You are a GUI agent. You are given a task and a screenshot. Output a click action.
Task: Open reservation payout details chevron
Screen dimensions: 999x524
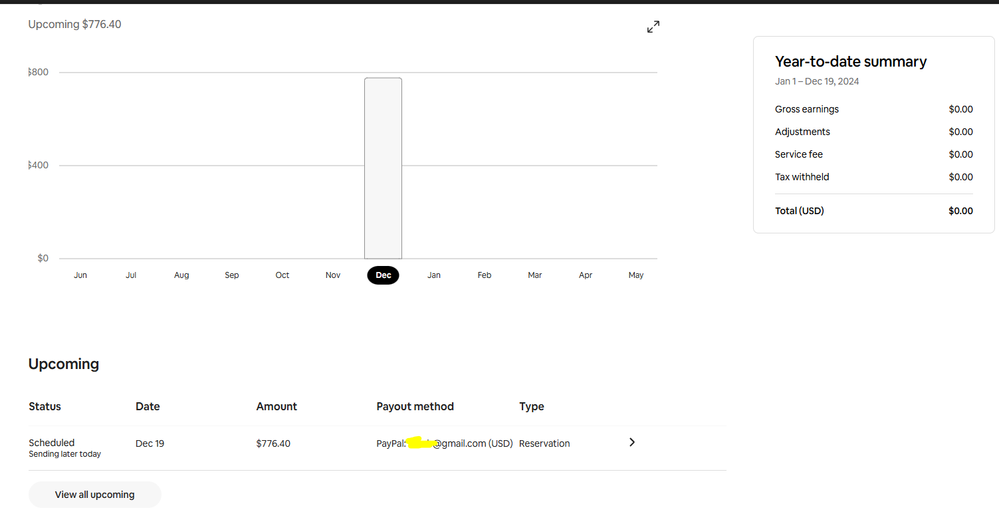tap(632, 442)
